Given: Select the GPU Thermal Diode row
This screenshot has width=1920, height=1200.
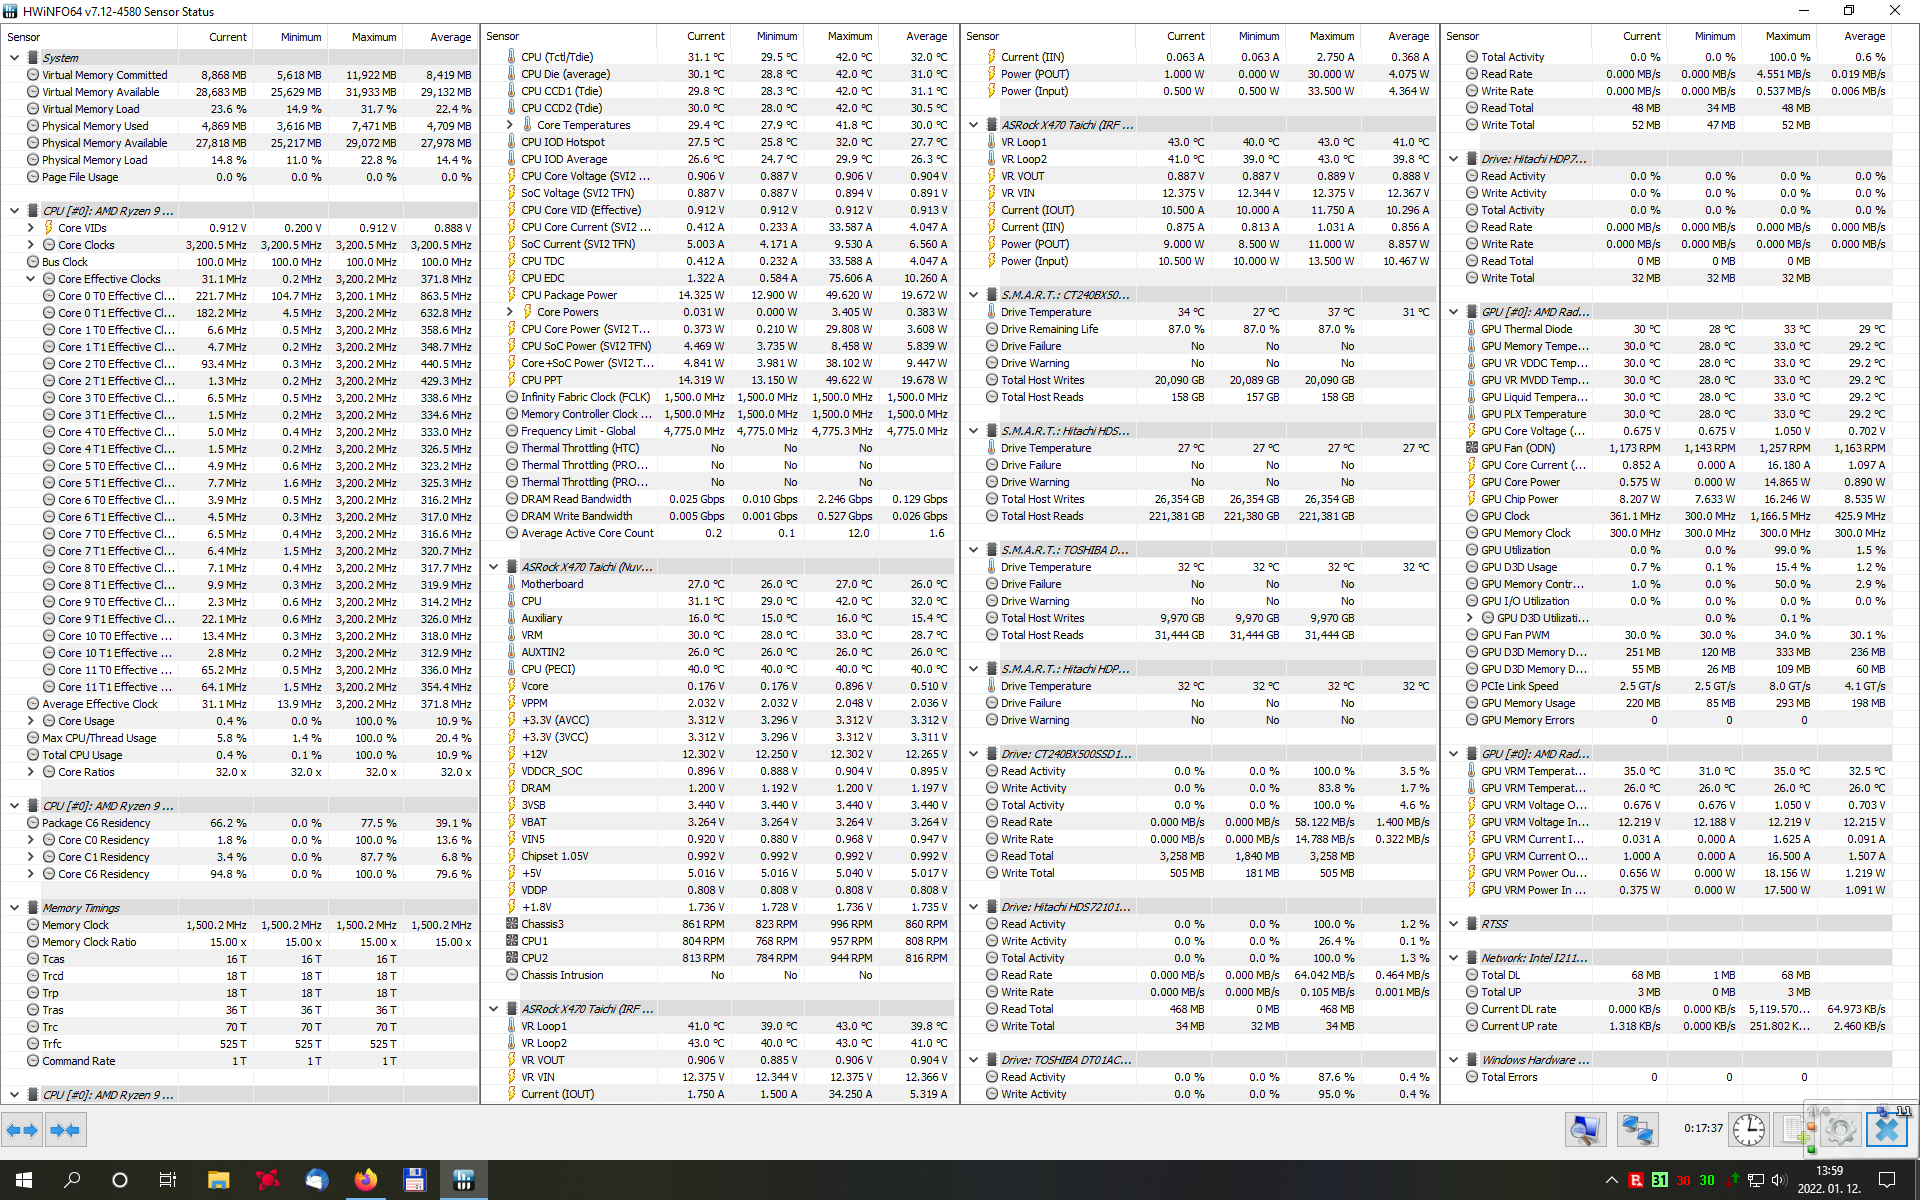Looking at the screenshot, I should tap(1680, 329).
